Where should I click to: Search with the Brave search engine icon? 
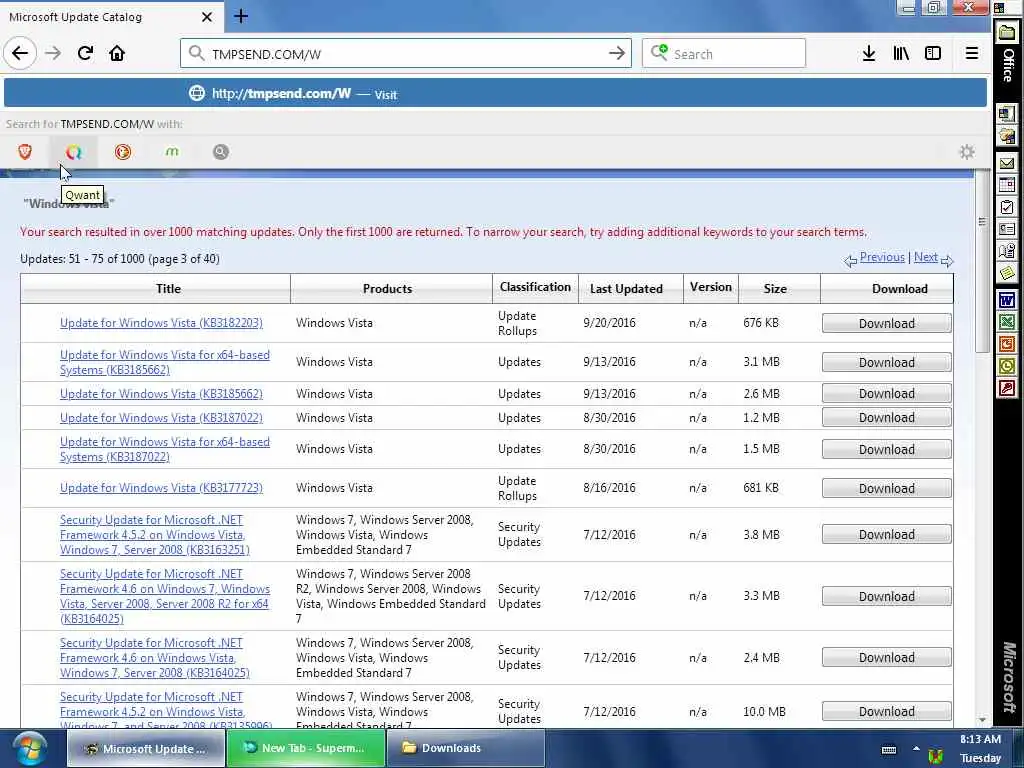point(25,152)
